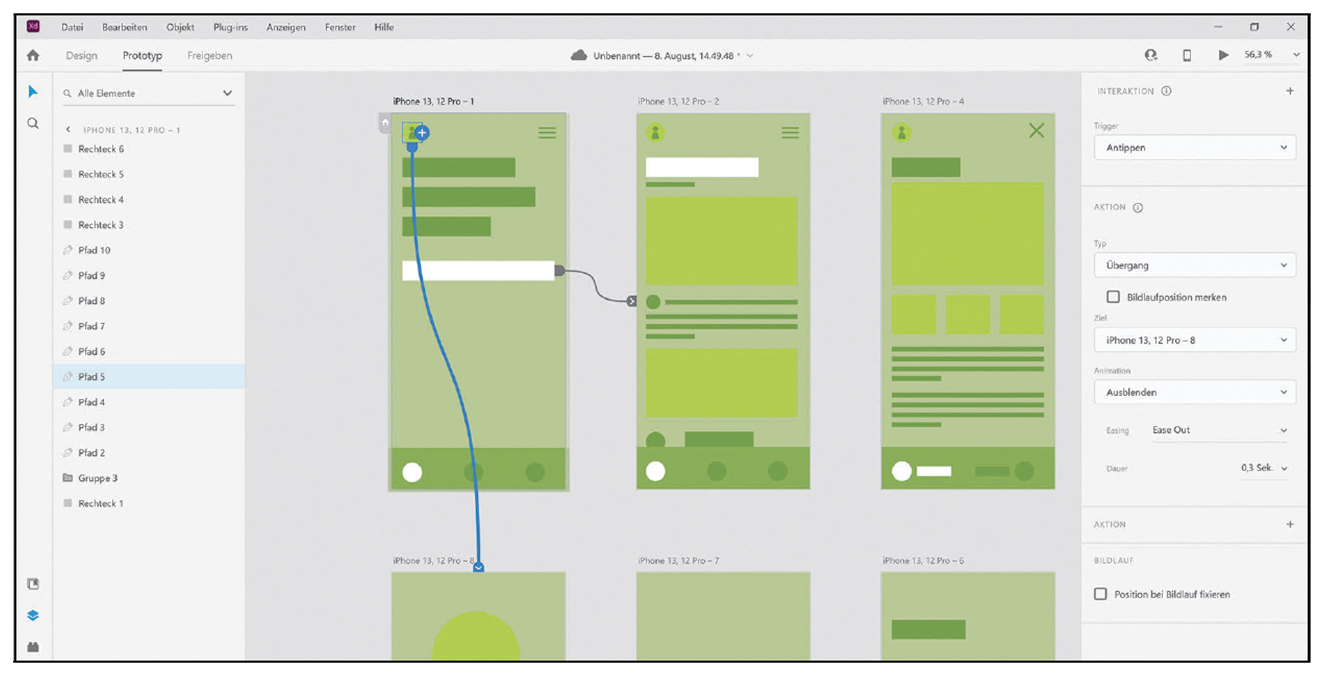Toggle Position bei Bildlauf fixieren checkbox
The height and width of the screenshot is (678, 1321).
click(1101, 594)
